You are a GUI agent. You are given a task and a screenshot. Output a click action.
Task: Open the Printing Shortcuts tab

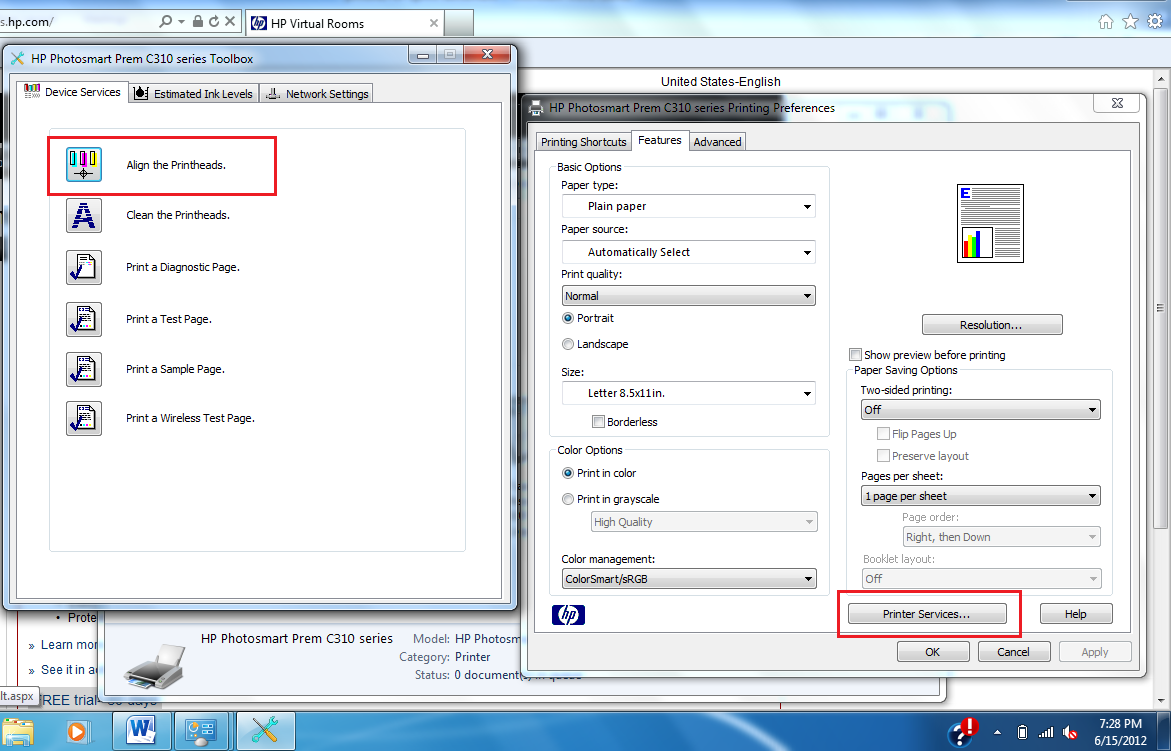tap(584, 142)
